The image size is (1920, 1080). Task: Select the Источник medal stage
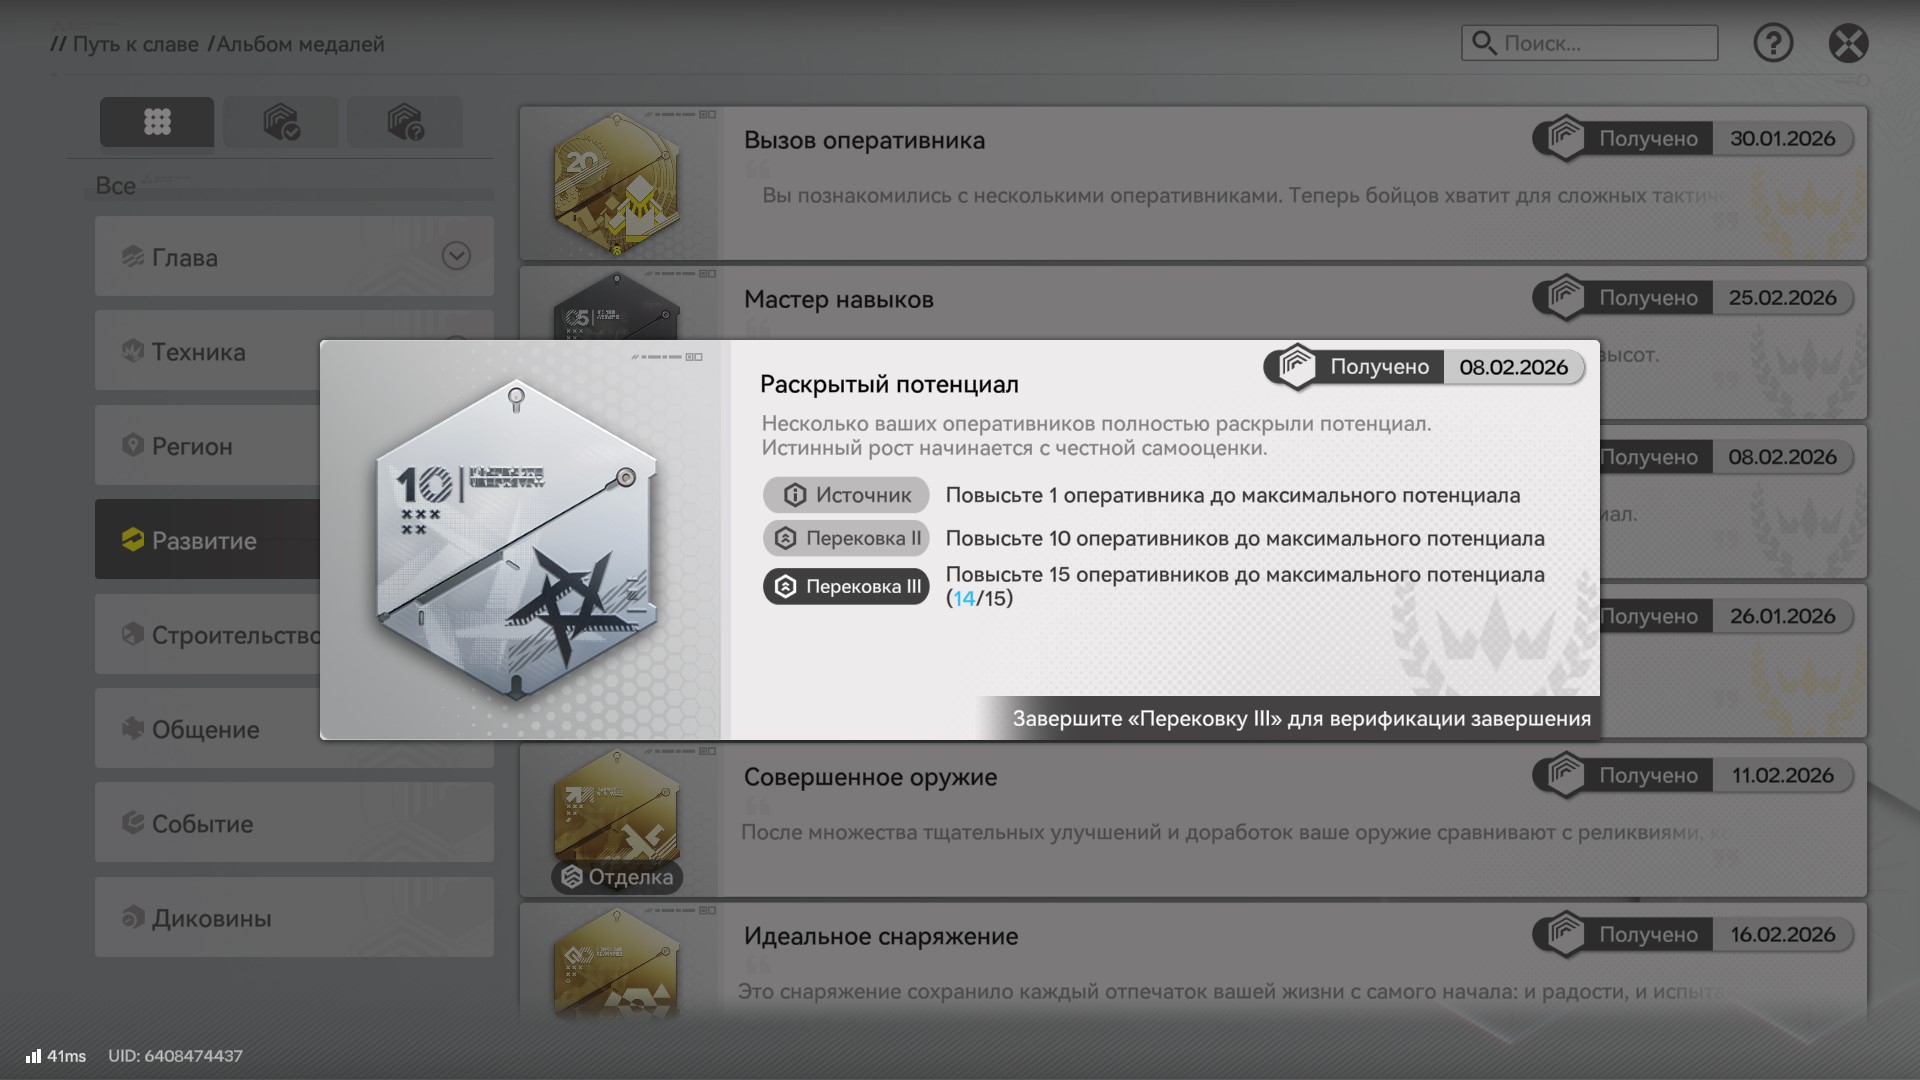coord(846,495)
